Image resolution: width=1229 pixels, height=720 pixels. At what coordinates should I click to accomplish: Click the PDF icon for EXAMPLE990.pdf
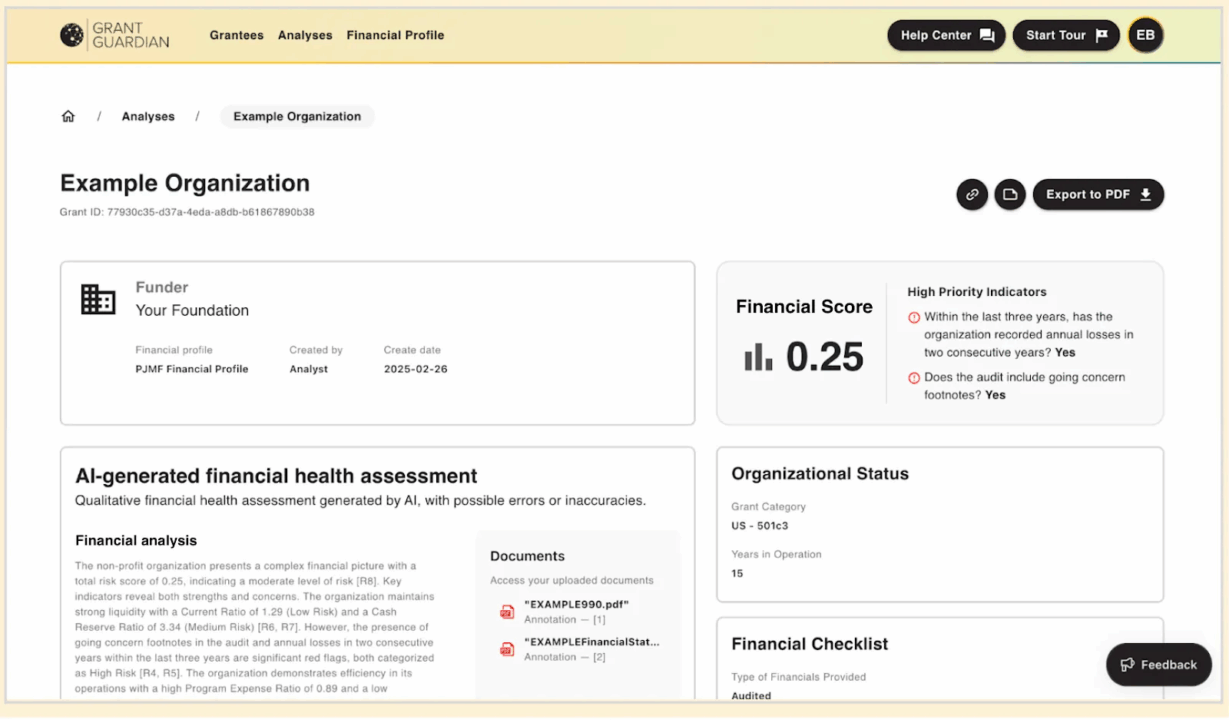(x=507, y=612)
